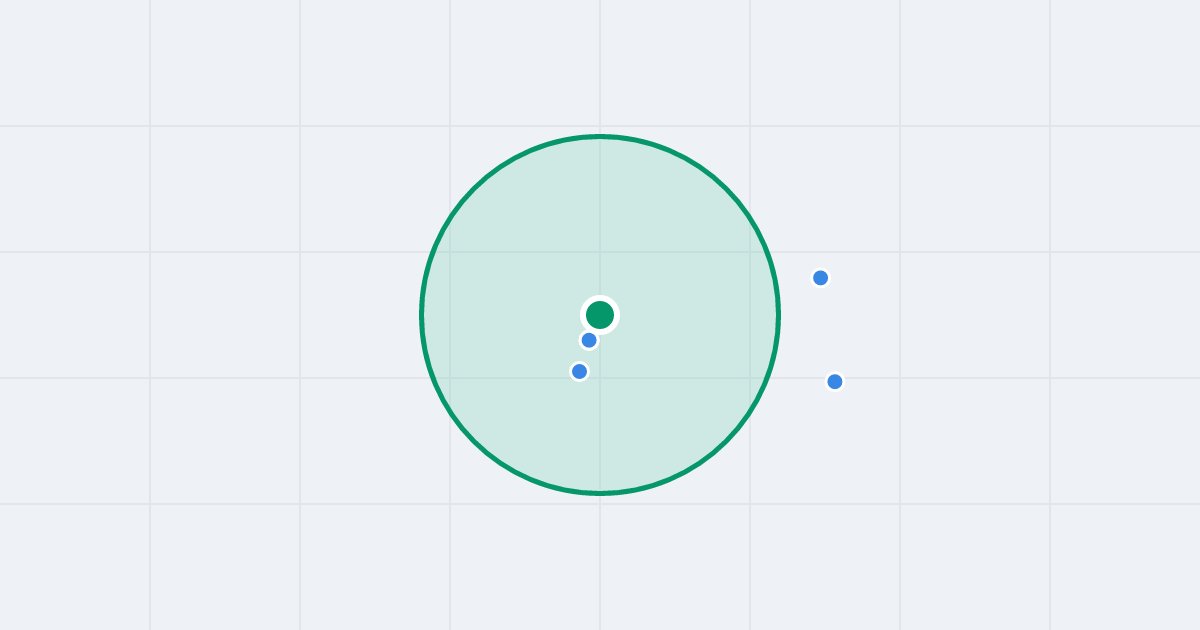The width and height of the screenshot is (1200, 630).
Task: Choose the lower of the two outside blue dots
Action: (835, 381)
